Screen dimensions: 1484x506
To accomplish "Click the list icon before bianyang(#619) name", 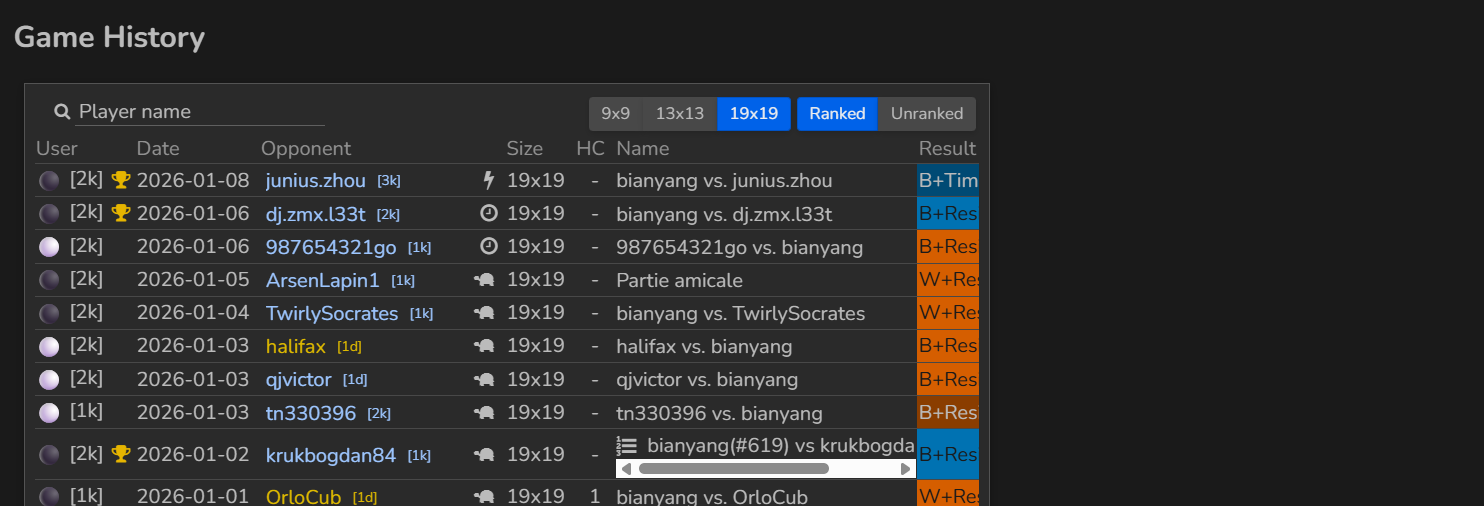I will [x=627, y=446].
